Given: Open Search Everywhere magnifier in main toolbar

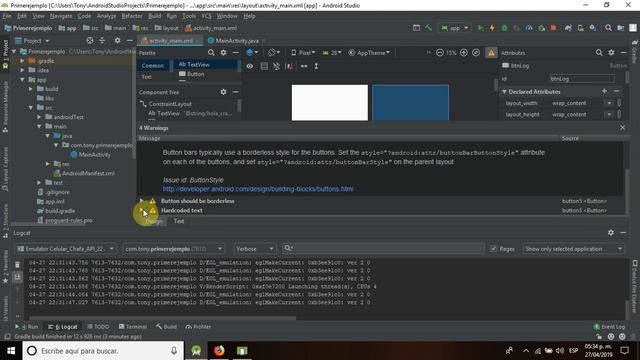Looking at the screenshot, I should pyautogui.click(x=608, y=28).
